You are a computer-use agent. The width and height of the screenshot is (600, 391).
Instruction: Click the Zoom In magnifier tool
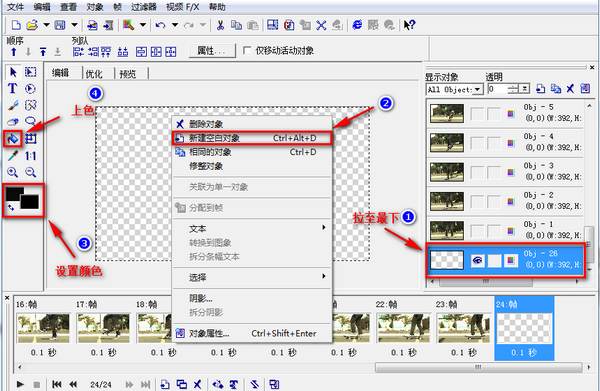pos(13,172)
